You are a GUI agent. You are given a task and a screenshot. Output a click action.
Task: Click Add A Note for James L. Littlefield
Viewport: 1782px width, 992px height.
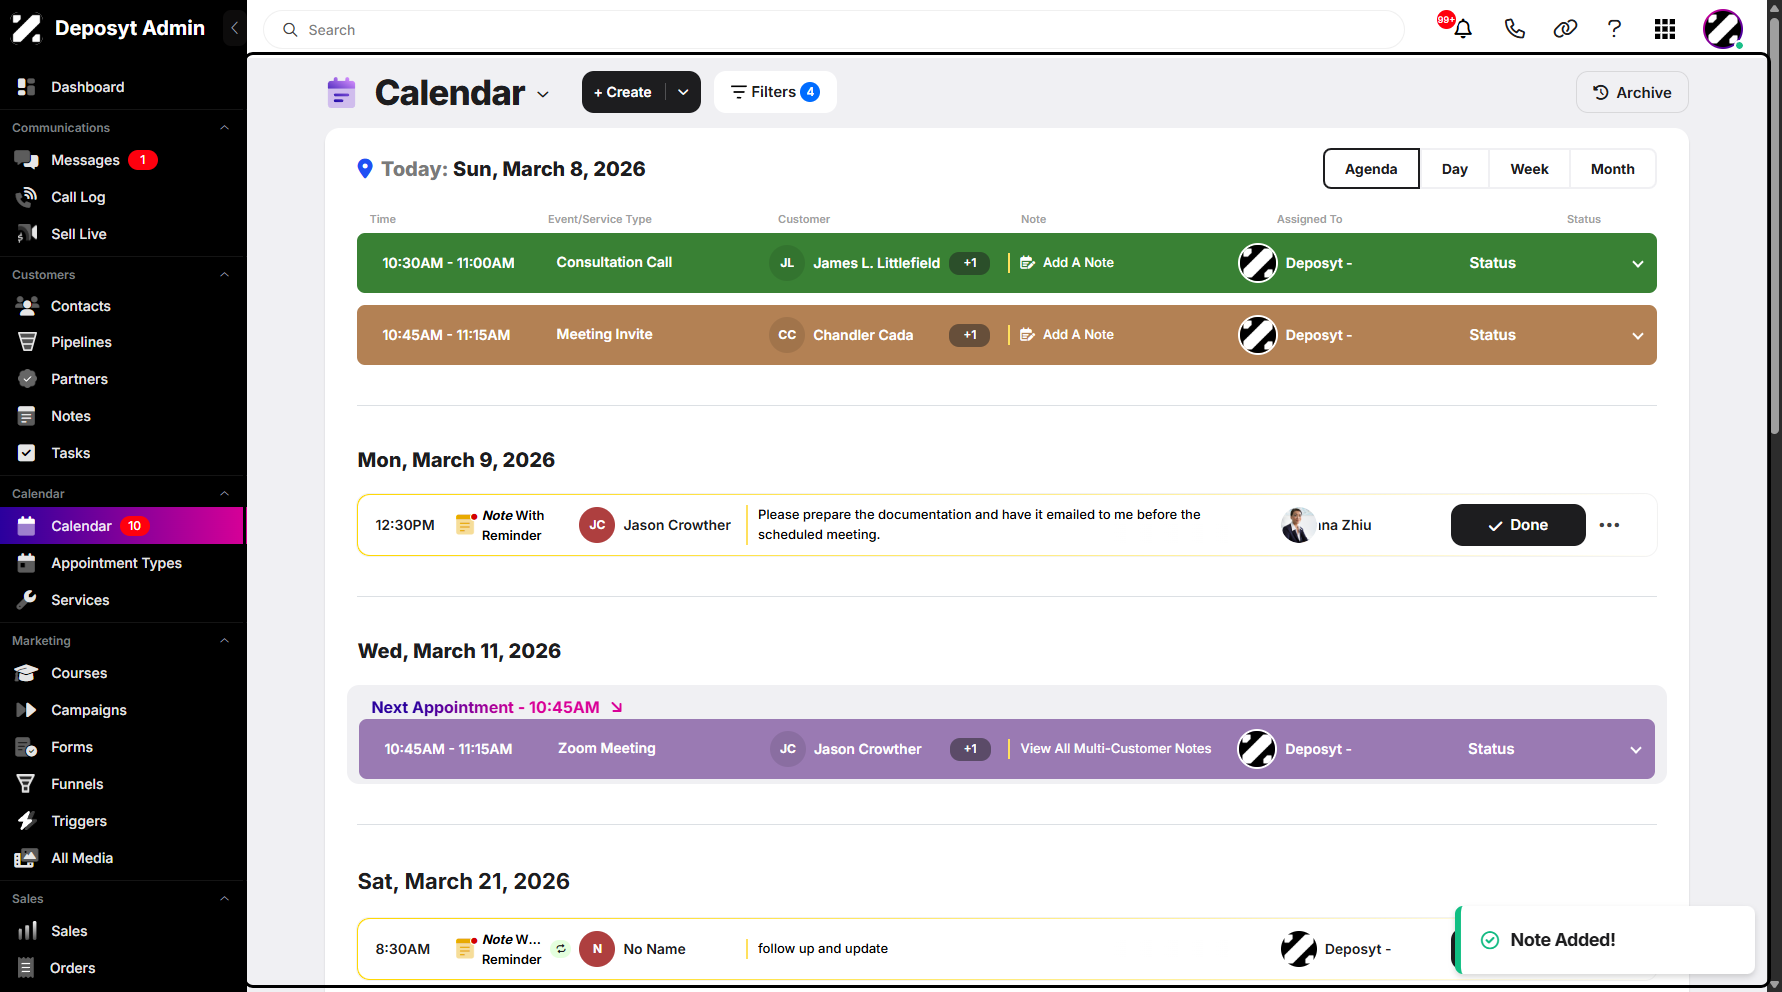point(1067,263)
